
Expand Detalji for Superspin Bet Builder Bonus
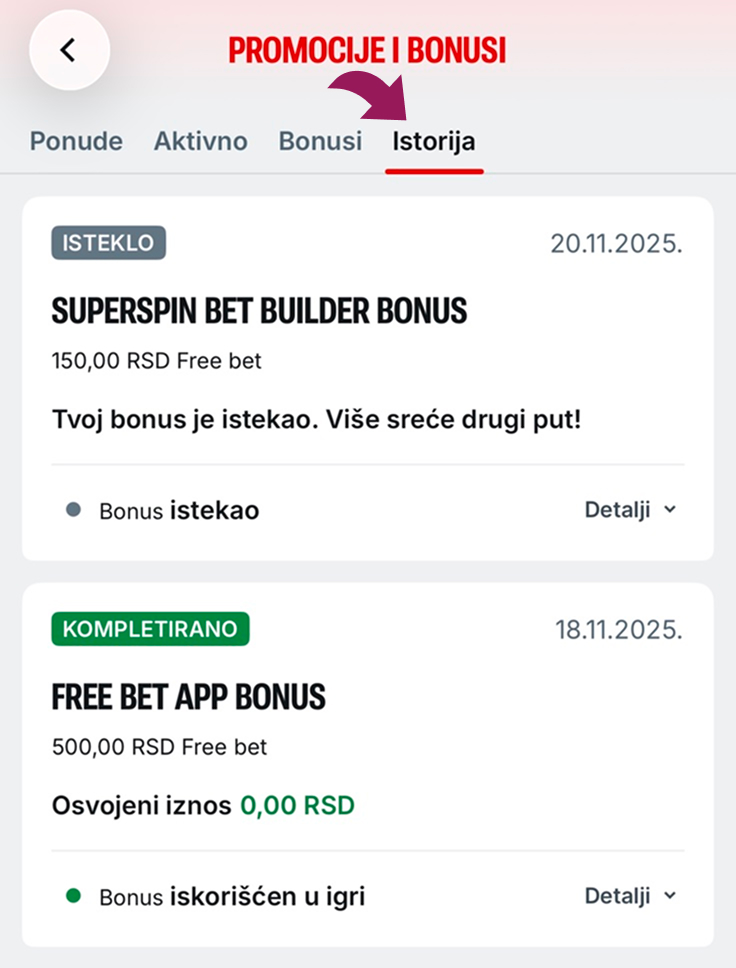(630, 510)
